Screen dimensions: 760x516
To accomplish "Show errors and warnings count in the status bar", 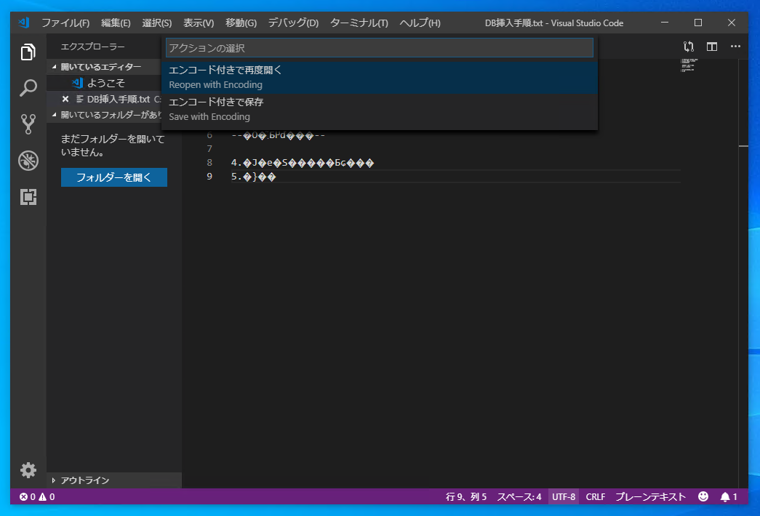I will click(x=37, y=497).
